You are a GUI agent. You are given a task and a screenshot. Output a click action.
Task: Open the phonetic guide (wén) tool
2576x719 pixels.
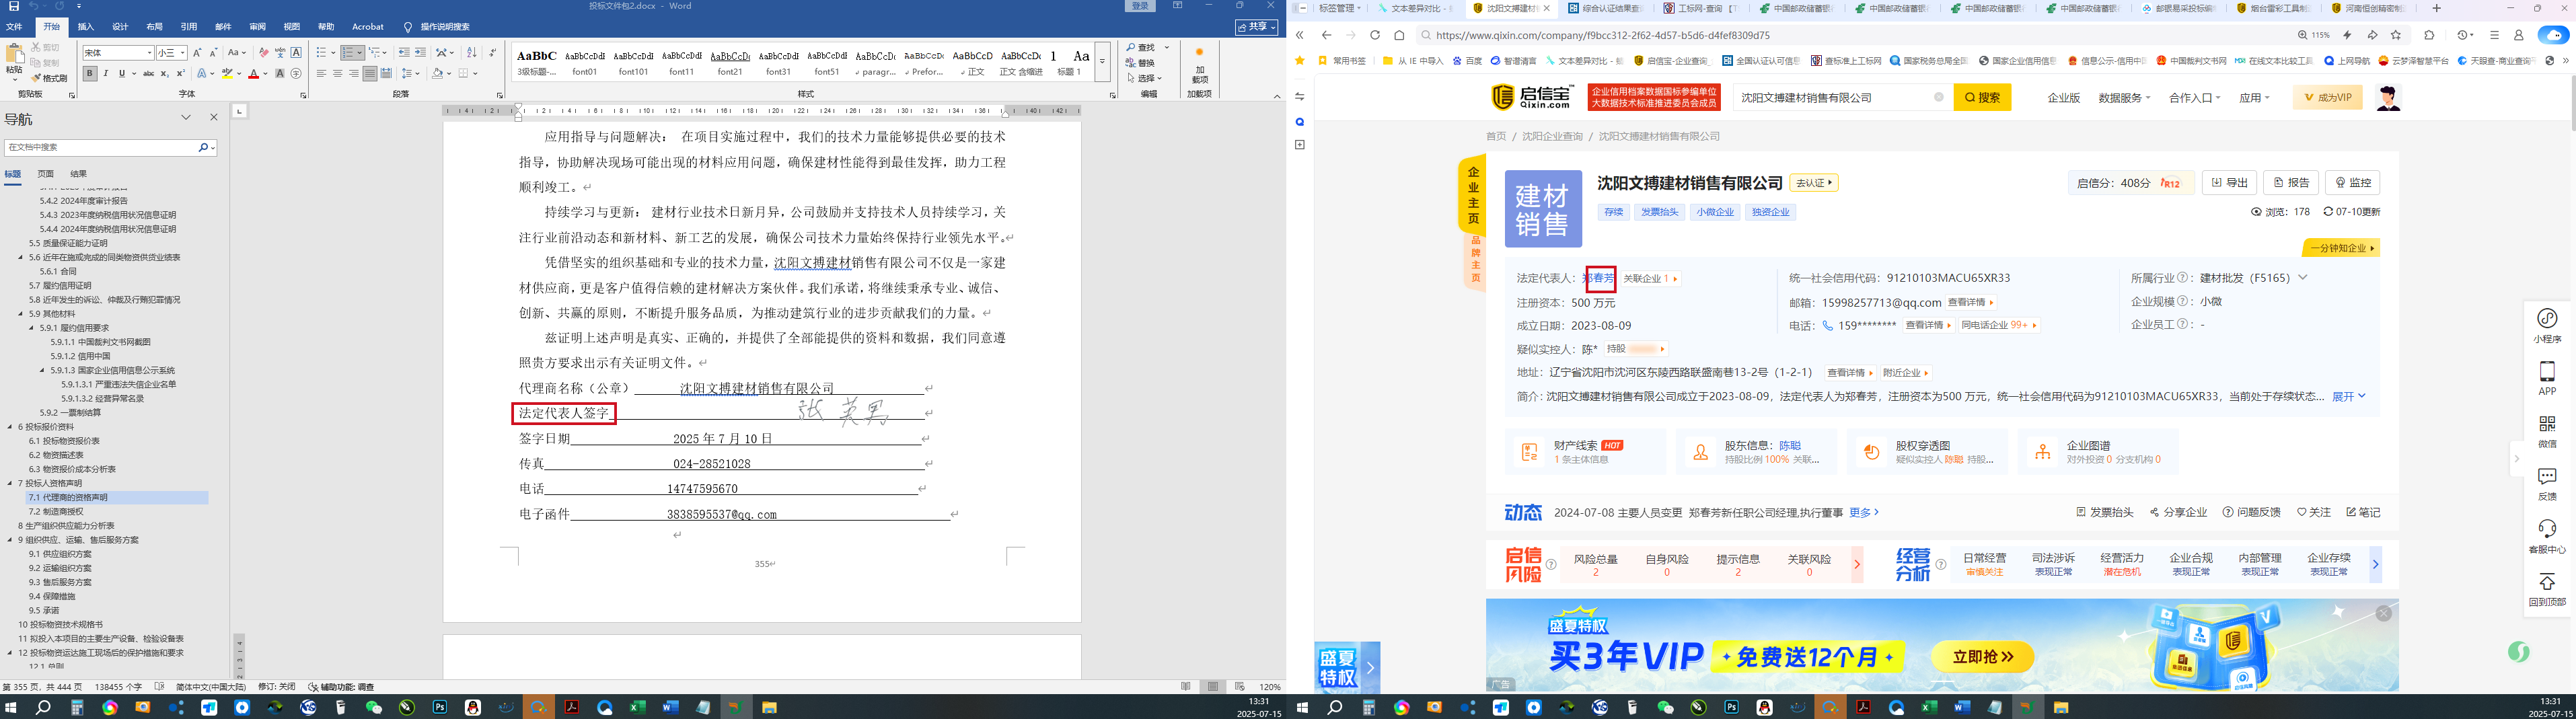(280, 52)
